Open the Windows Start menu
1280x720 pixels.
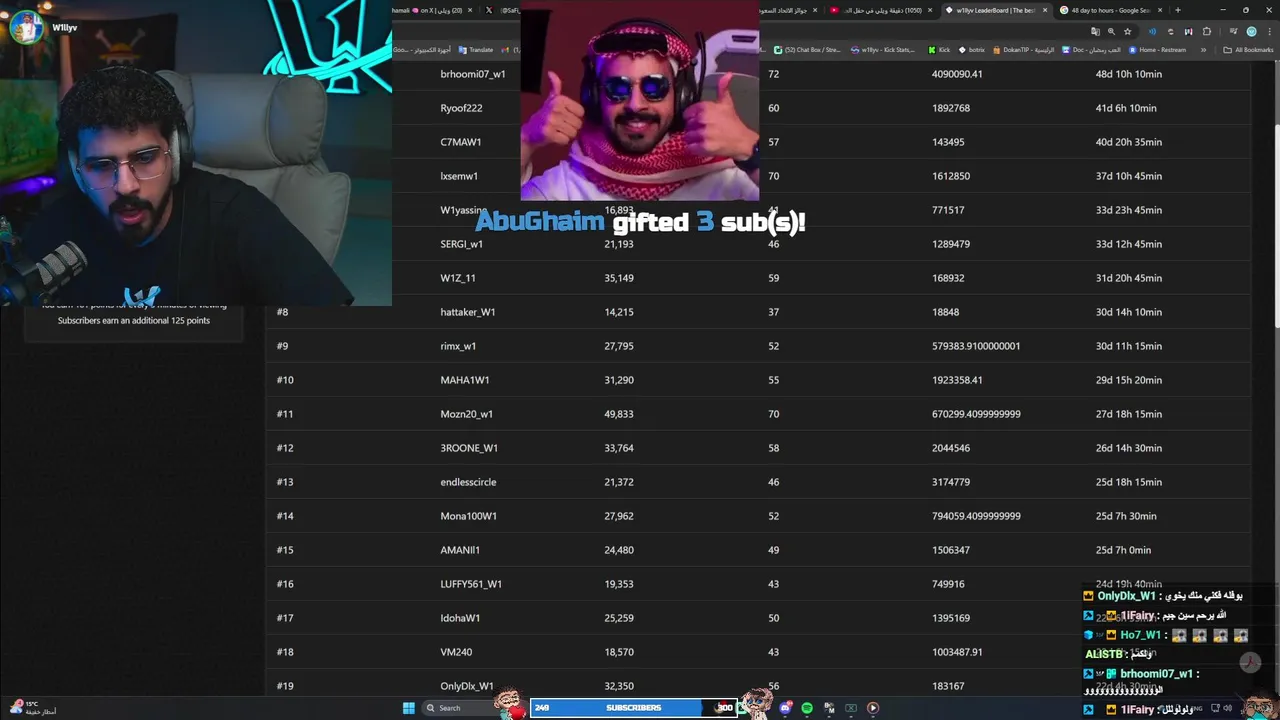click(x=408, y=708)
